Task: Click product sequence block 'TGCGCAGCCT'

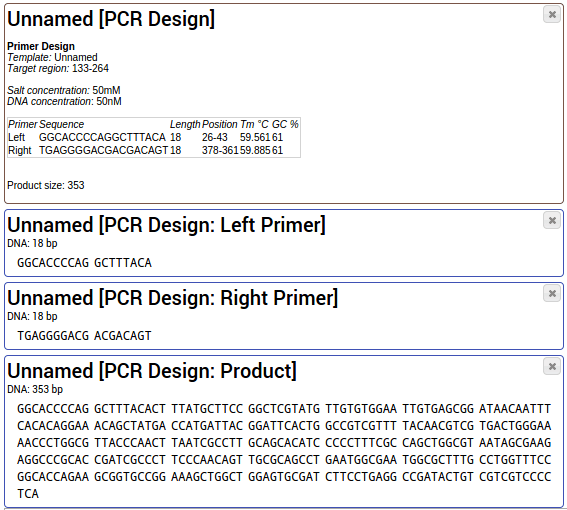Action: coord(284,460)
